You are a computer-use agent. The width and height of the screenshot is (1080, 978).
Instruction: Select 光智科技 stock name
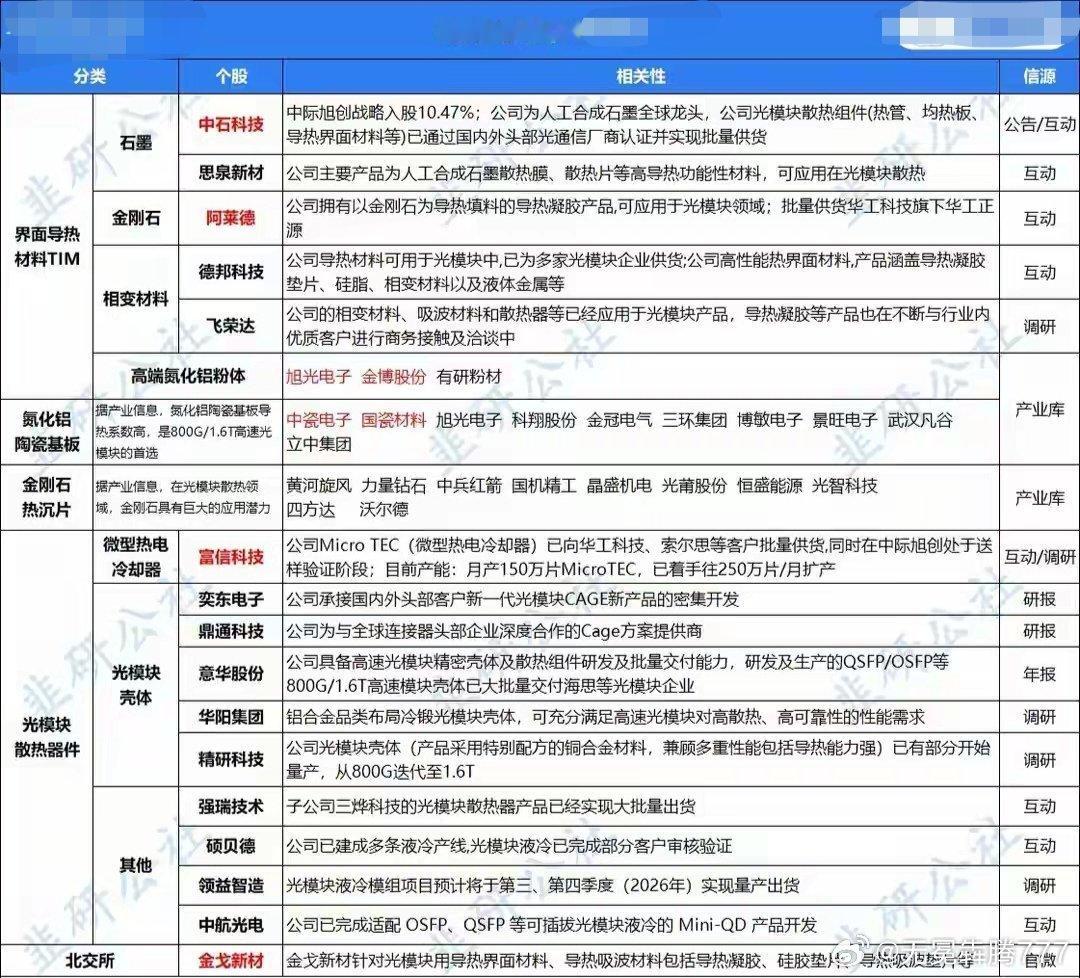(844, 486)
